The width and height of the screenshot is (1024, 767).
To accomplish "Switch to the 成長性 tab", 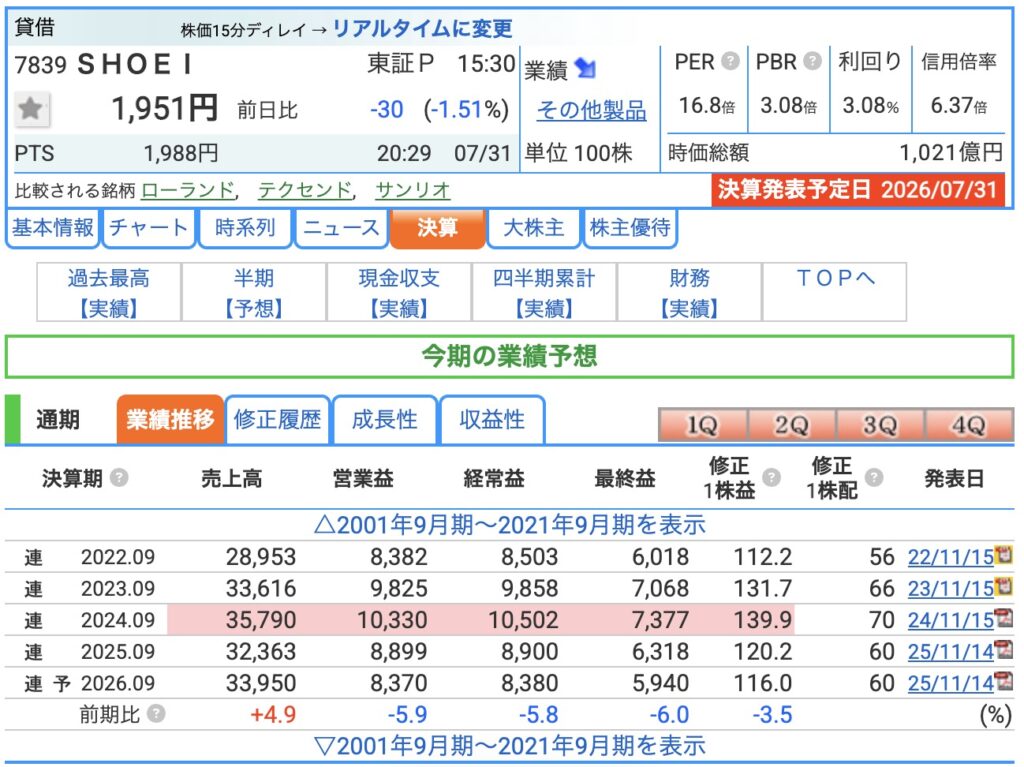I will tap(385, 419).
